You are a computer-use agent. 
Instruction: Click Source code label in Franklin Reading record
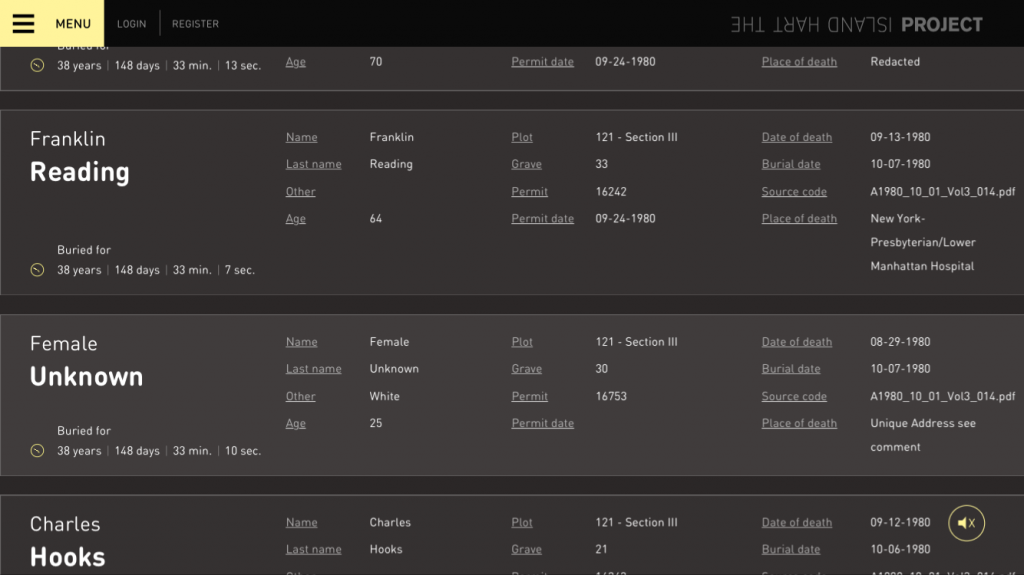pos(794,192)
